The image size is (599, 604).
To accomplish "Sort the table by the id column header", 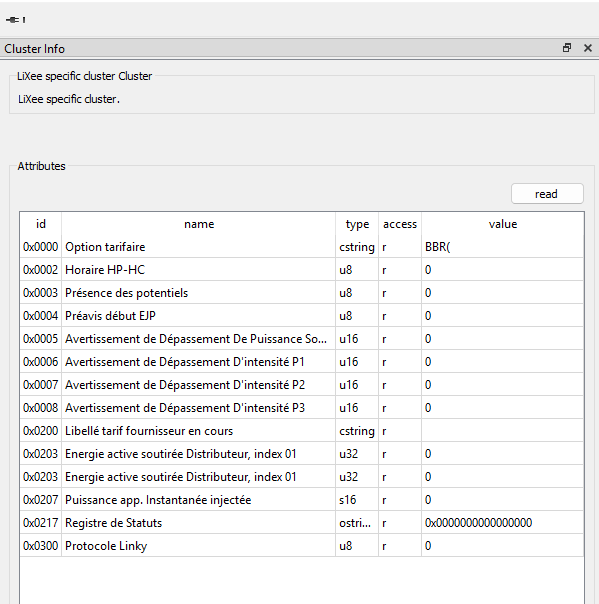I will tap(40, 224).
